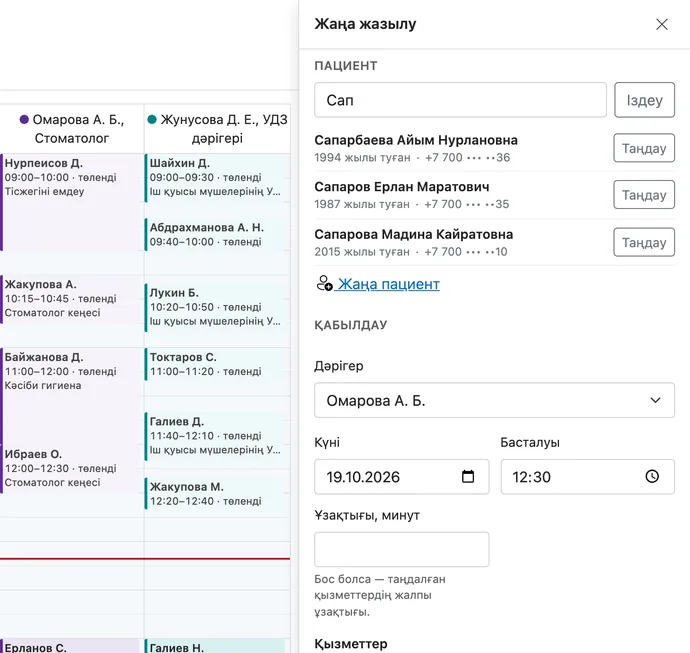Close the Жаңа жазылу panel
690x653 pixels.
tap(662, 24)
